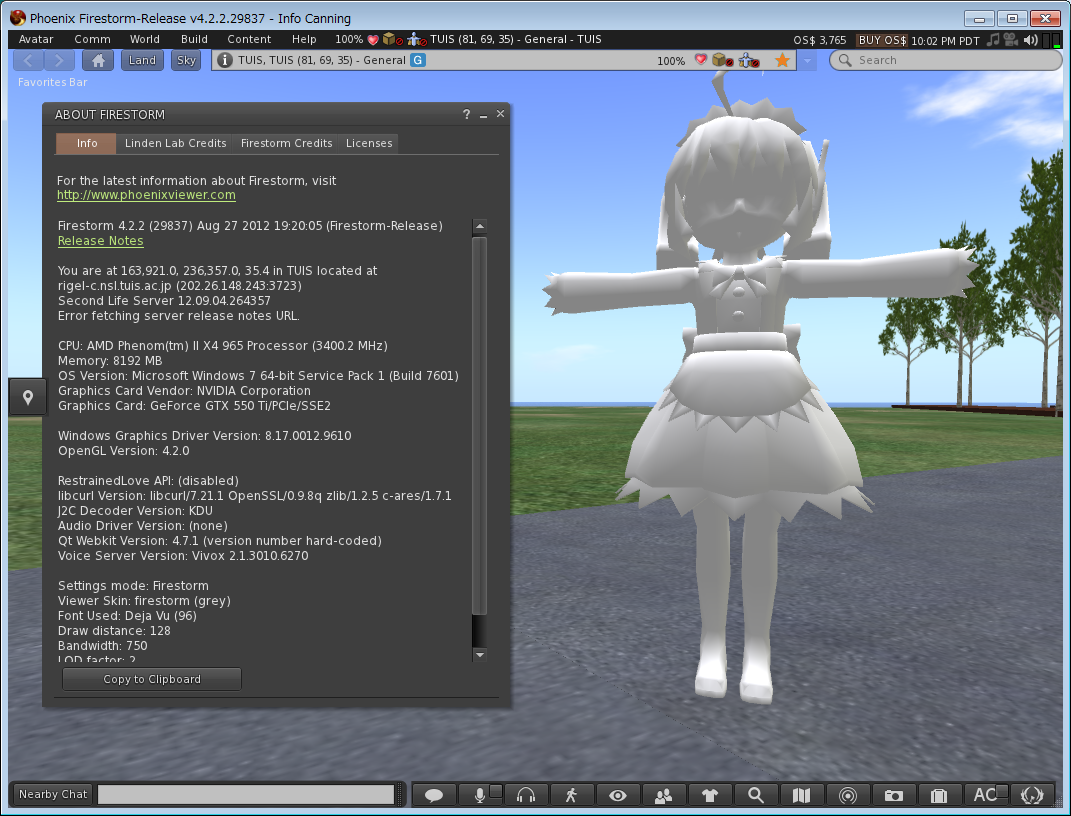This screenshot has width=1071, height=816.
Task: Click the orange favorite star icon
Action: click(782, 60)
